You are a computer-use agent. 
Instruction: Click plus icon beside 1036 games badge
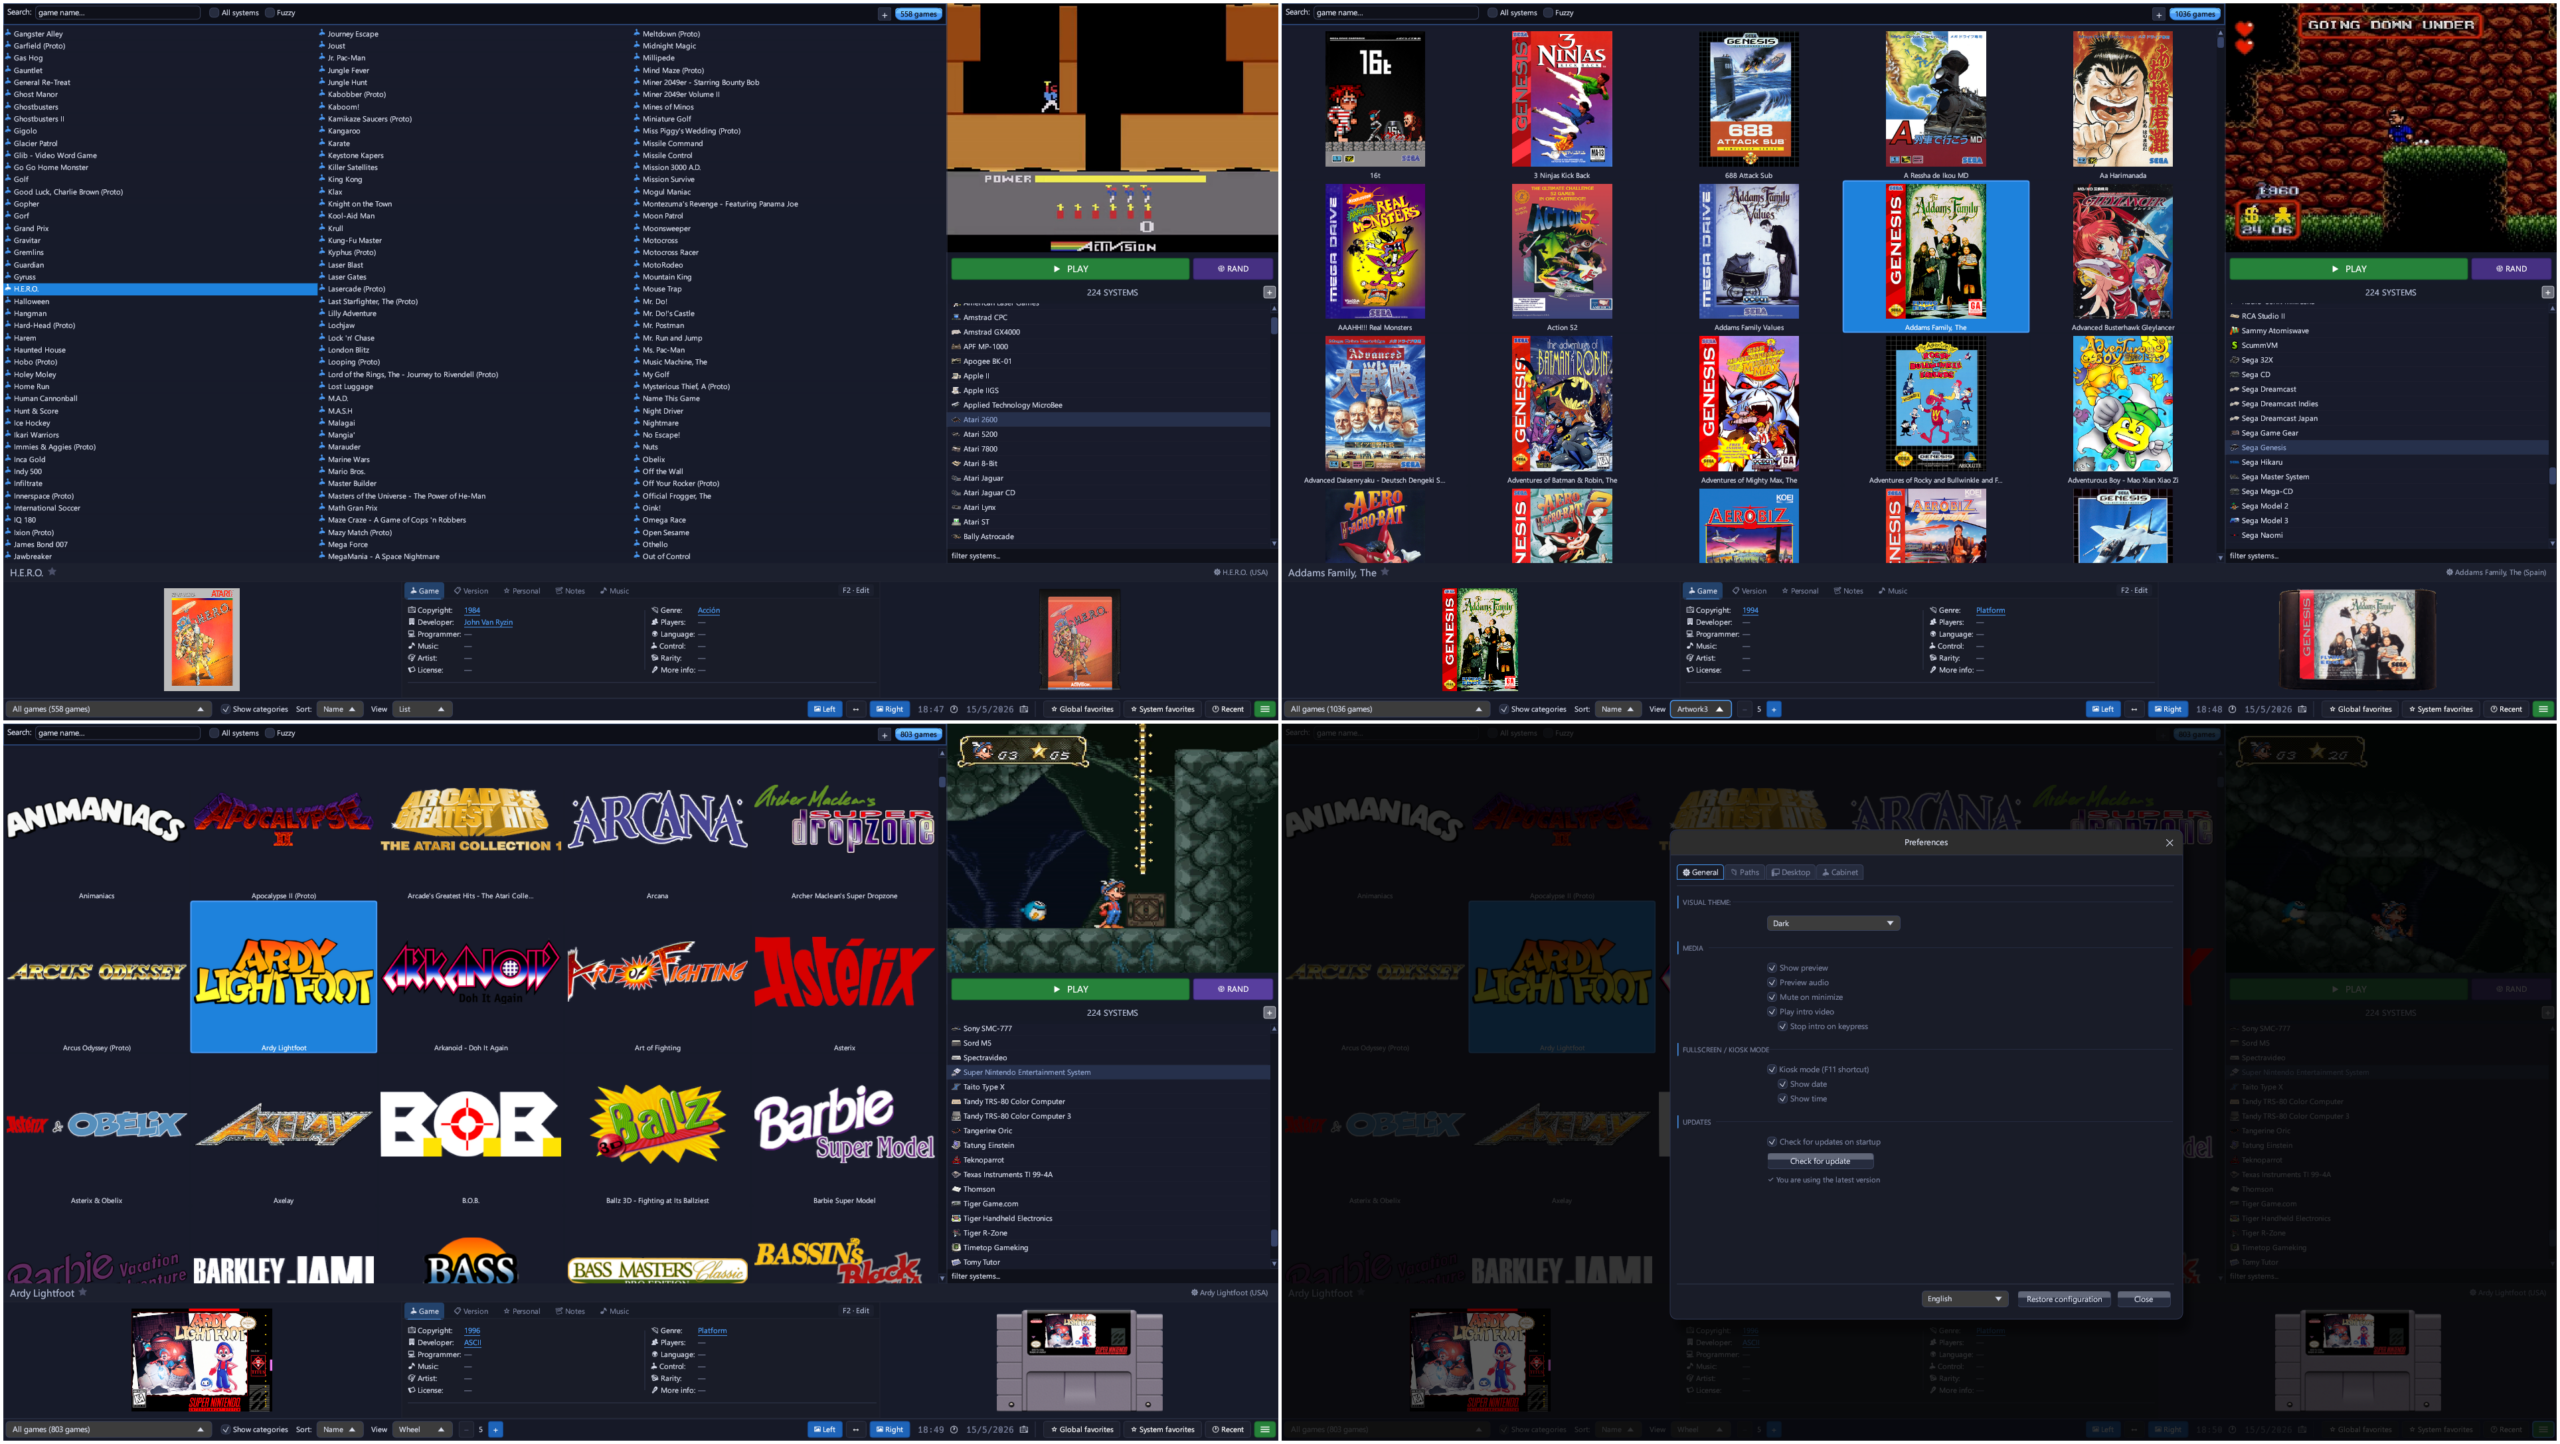pyautogui.click(x=2159, y=14)
